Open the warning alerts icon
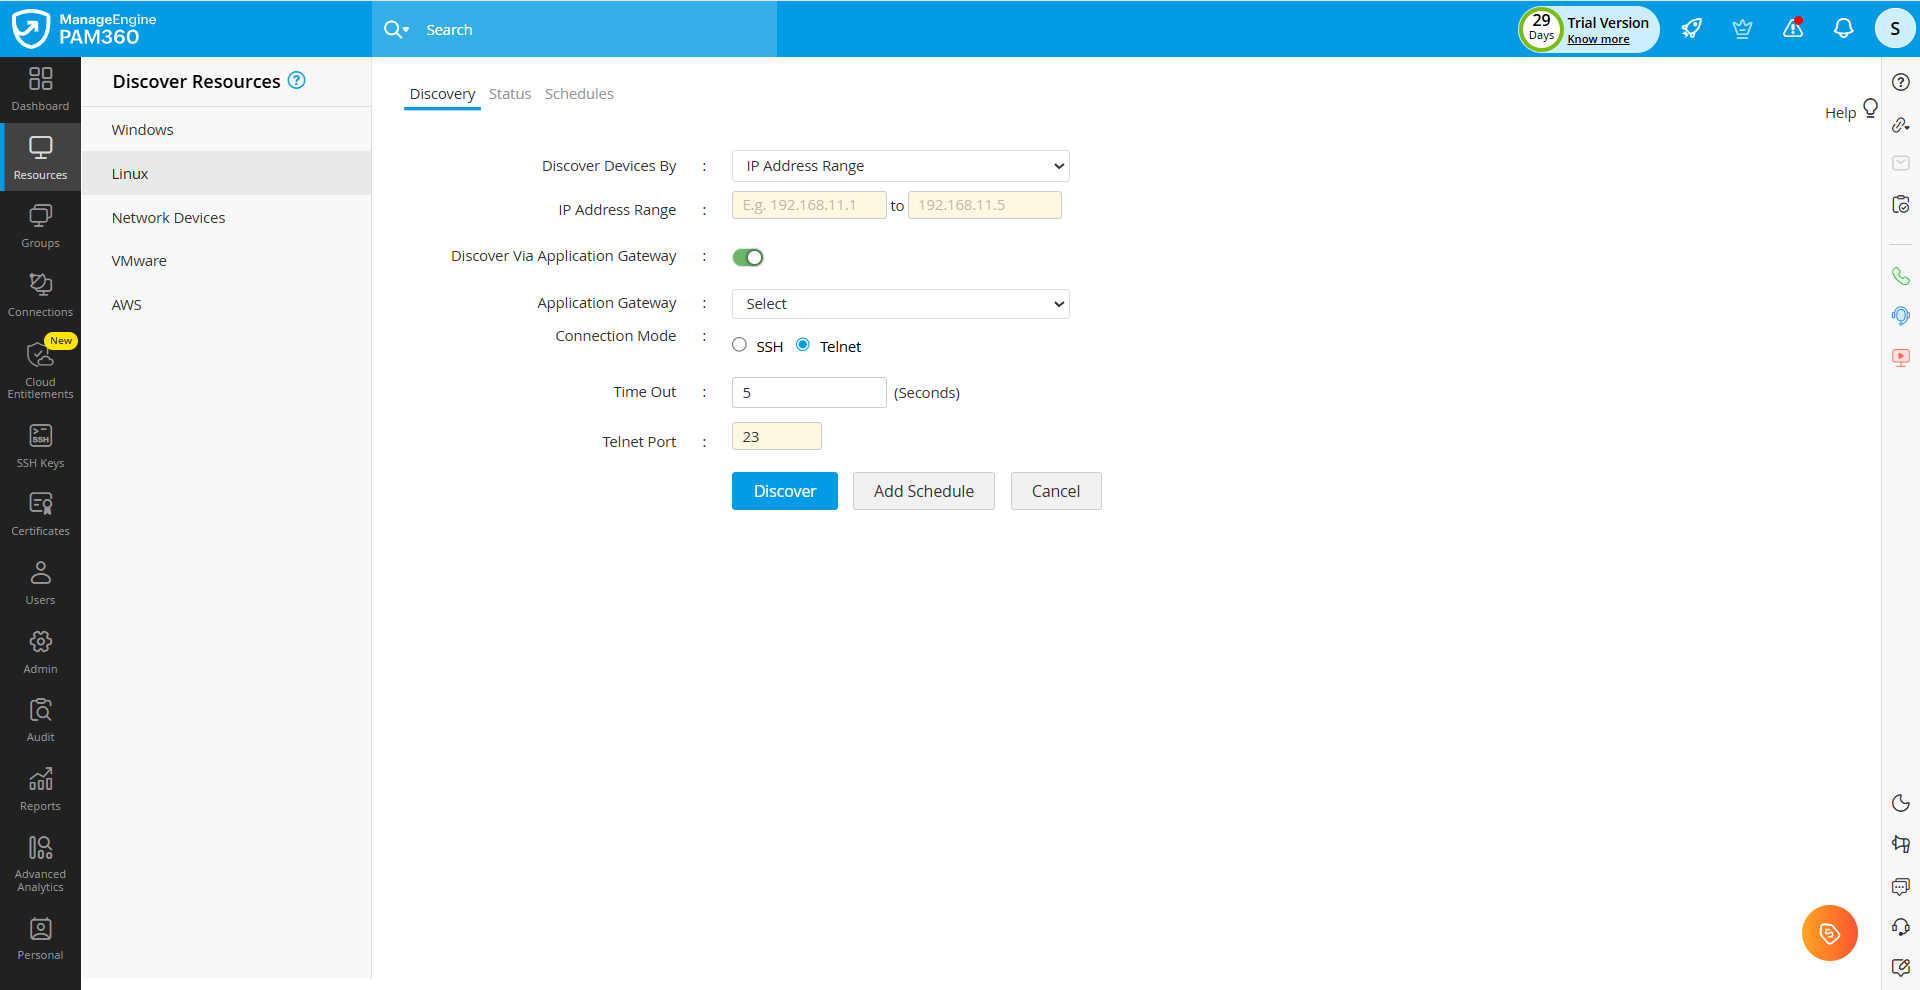 (x=1793, y=28)
